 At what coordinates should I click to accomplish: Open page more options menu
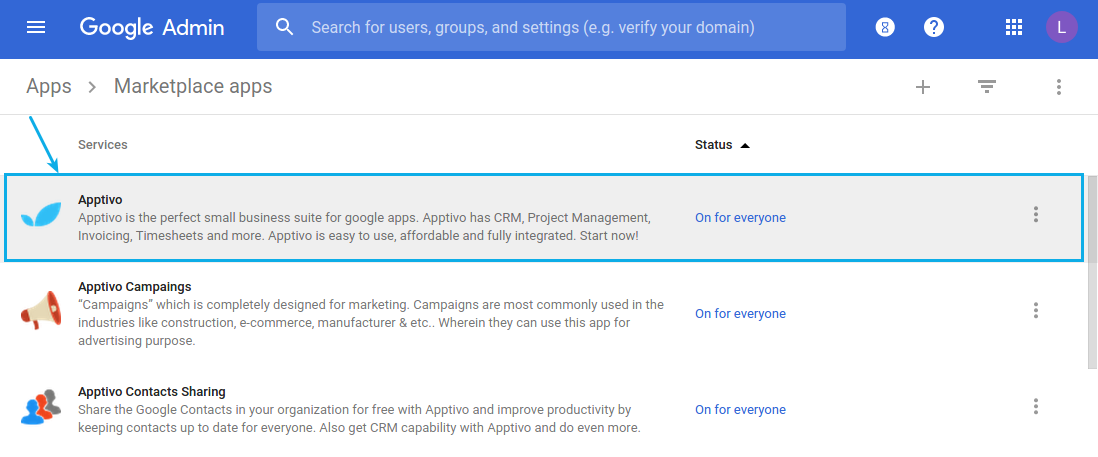(1059, 87)
